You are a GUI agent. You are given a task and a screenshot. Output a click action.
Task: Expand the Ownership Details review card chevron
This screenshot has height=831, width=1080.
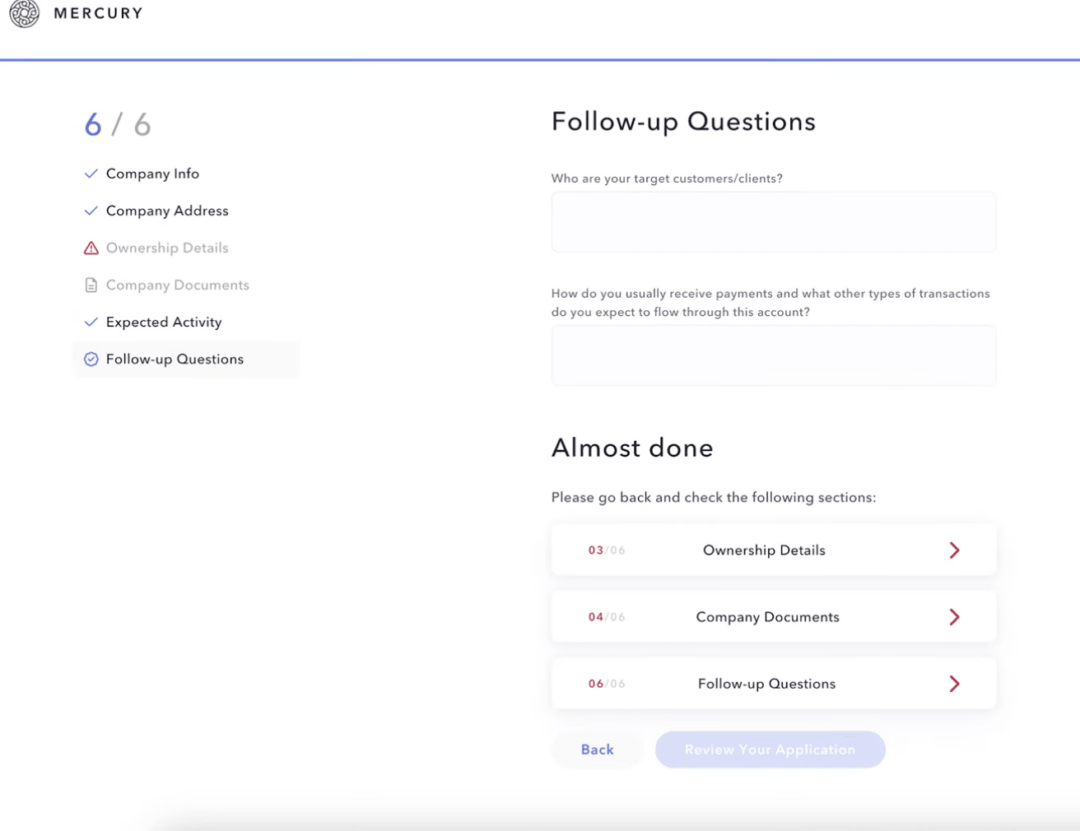[954, 549]
